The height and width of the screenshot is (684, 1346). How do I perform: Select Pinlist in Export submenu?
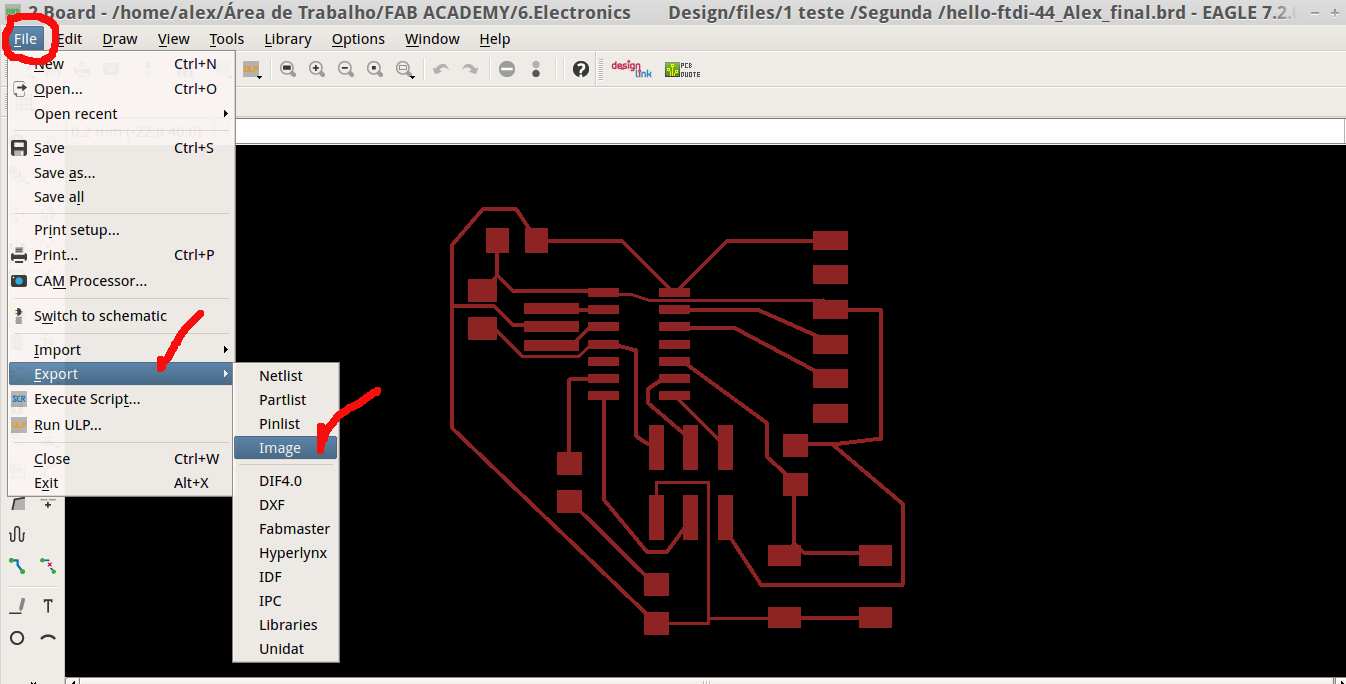[x=286, y=424]
